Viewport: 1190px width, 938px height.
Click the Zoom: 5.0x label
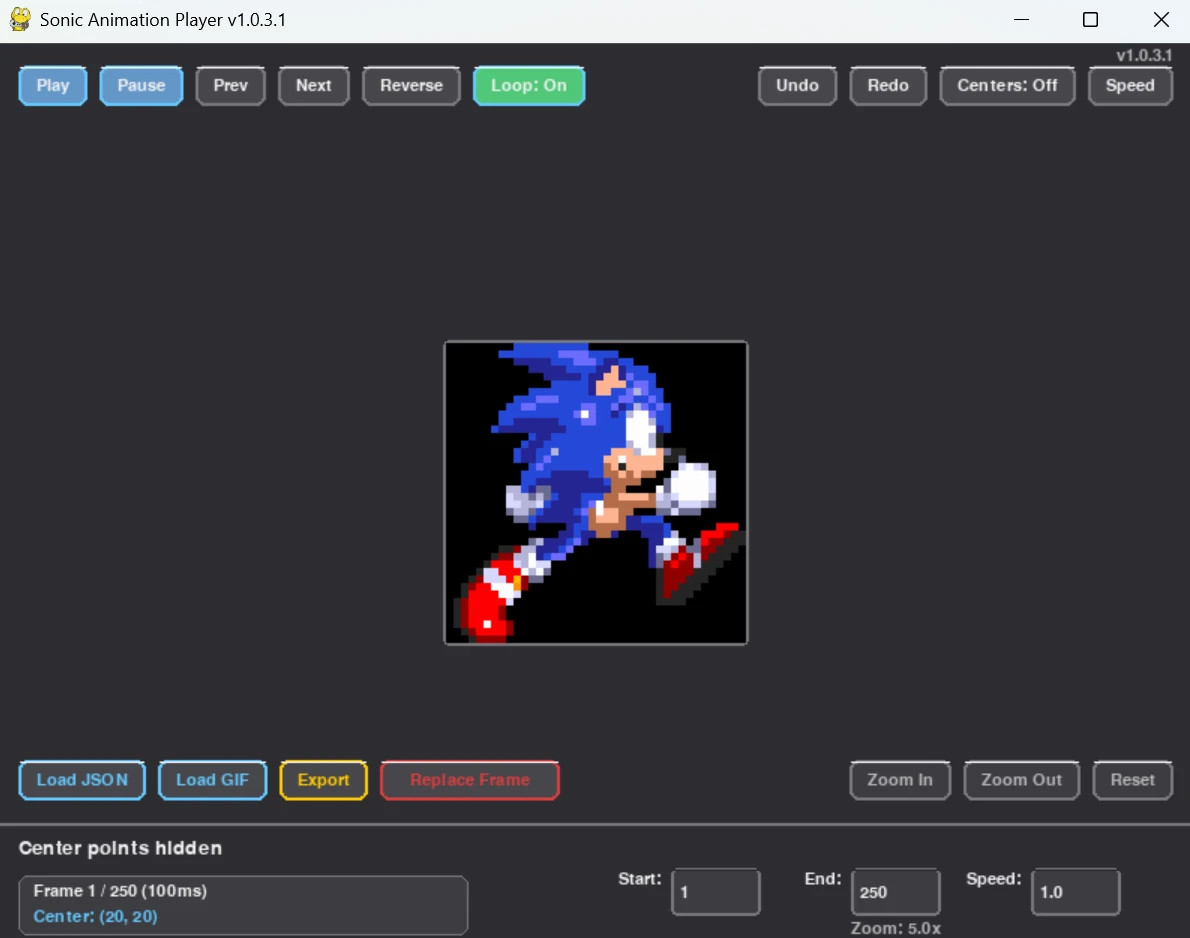coord(896,928)
